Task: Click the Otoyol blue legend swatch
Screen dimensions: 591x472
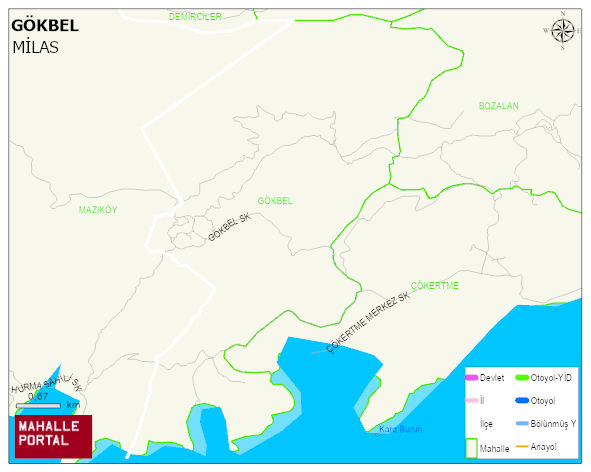Action: coord(522,400)
